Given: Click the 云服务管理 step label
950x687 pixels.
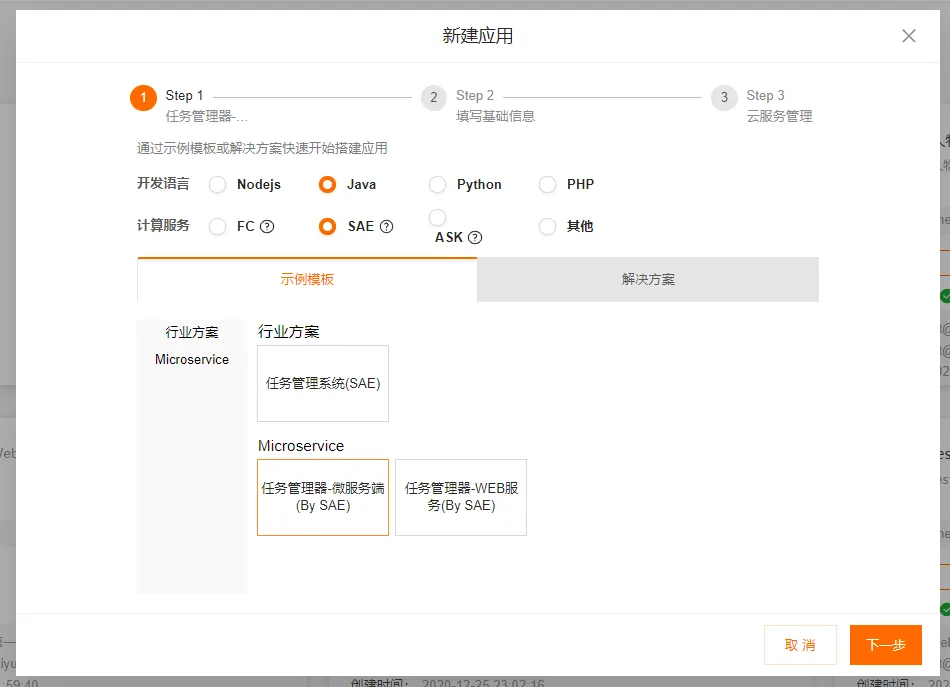Looking at the screenshot, I should coord(779,116).
